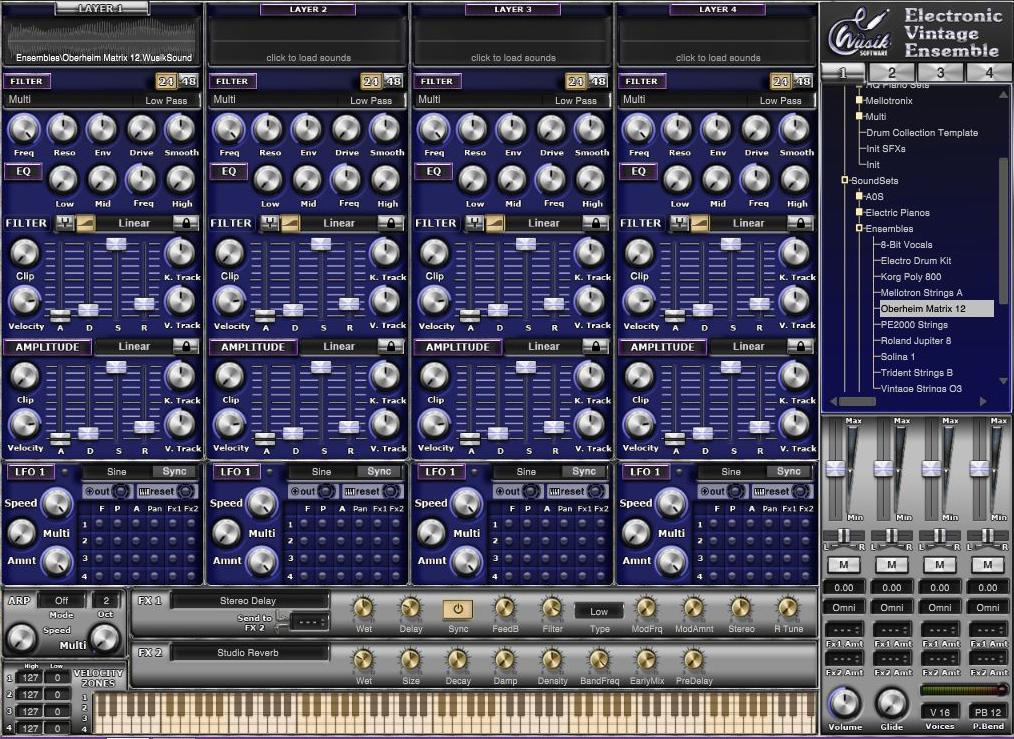
Task: Click the master Volume knob
Action: [845, 704]
